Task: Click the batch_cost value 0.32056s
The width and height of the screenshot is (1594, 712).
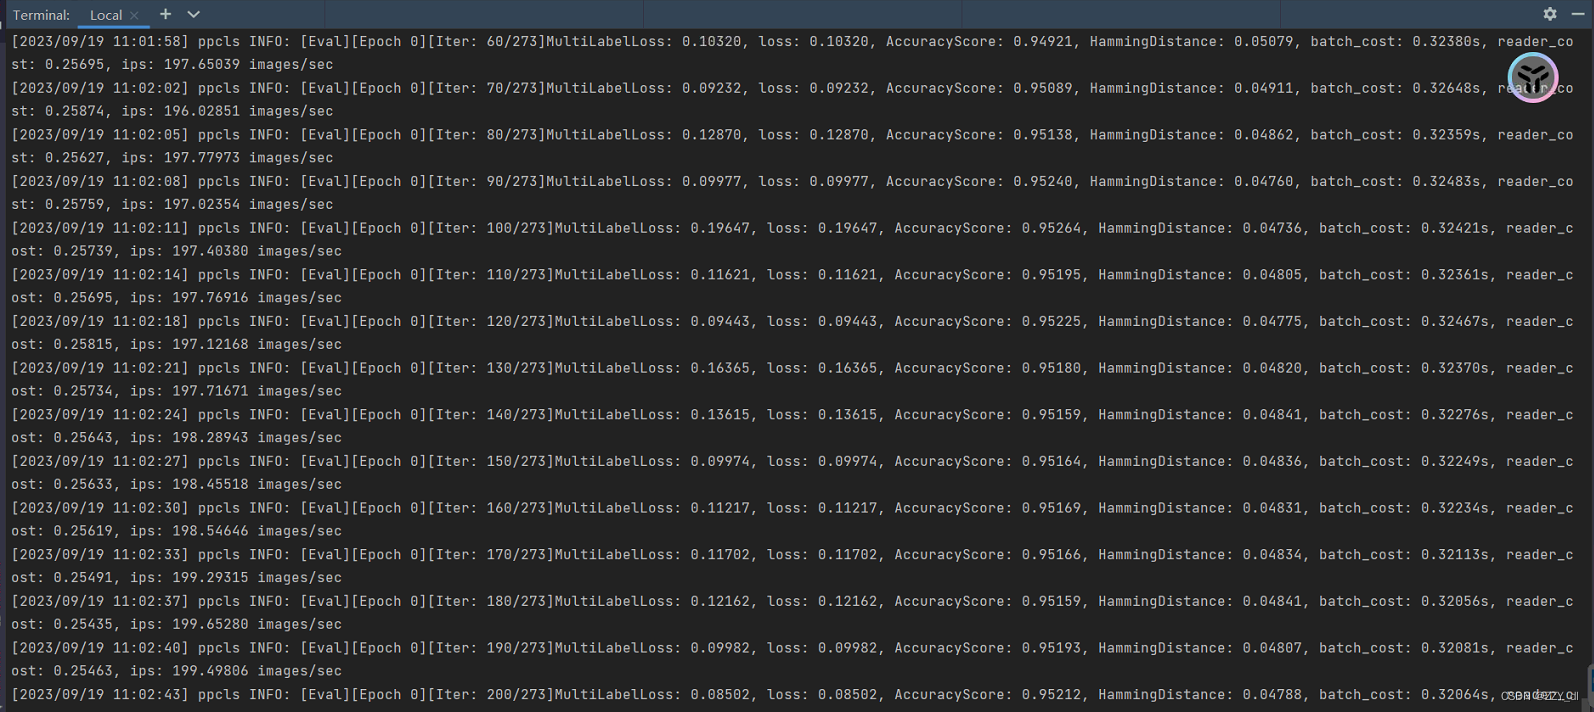Action: click(x=1455, y=601)
